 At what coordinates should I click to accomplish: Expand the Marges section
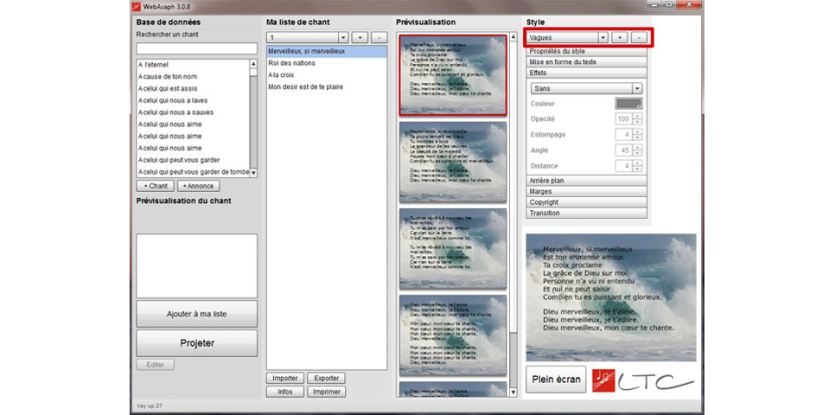pyautogui.click(x=586, y=191)
